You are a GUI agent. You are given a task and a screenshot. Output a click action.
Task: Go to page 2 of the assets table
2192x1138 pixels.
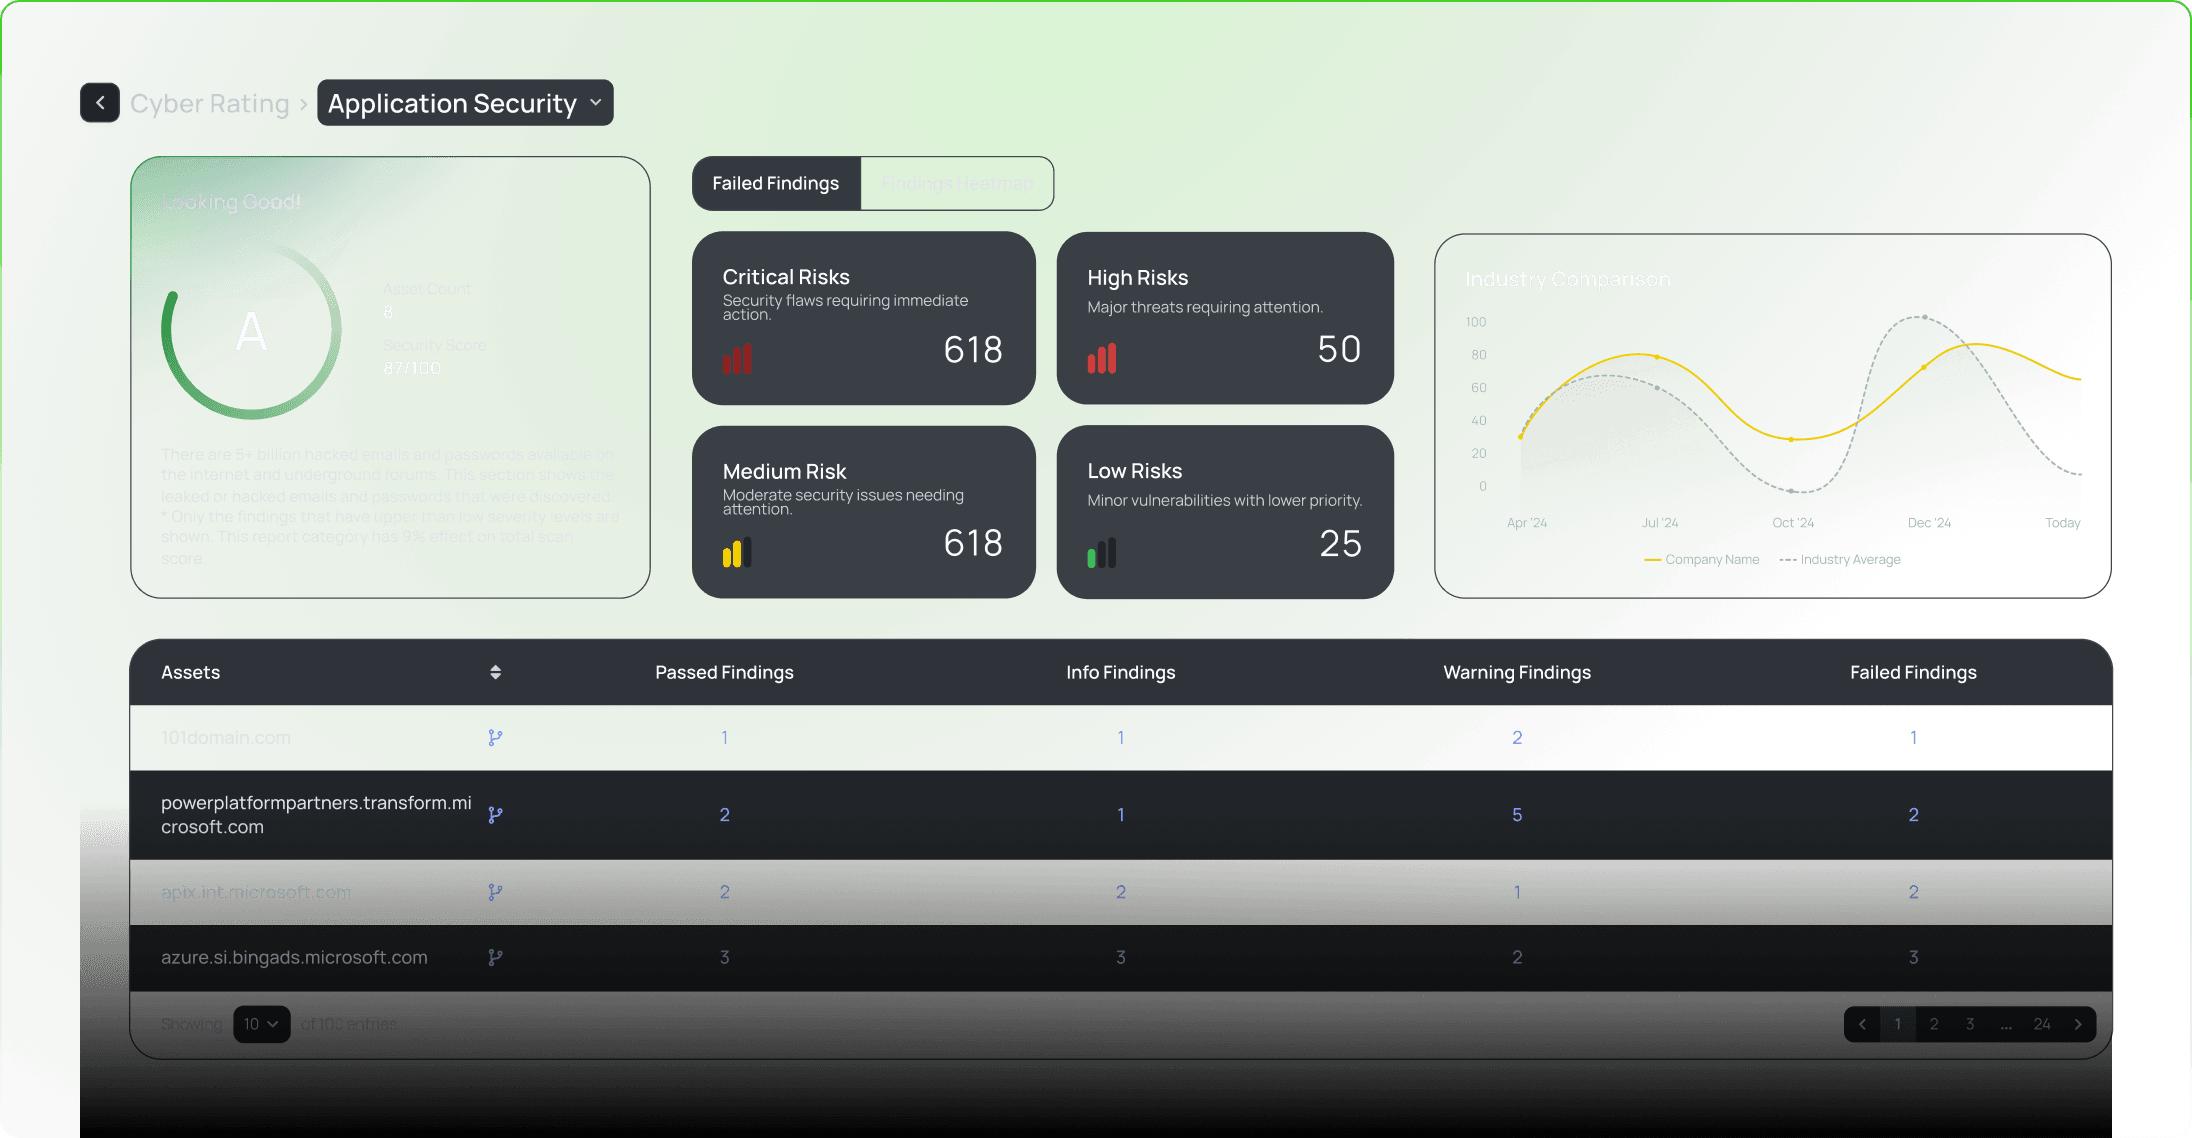[x=1934, y=1023]
